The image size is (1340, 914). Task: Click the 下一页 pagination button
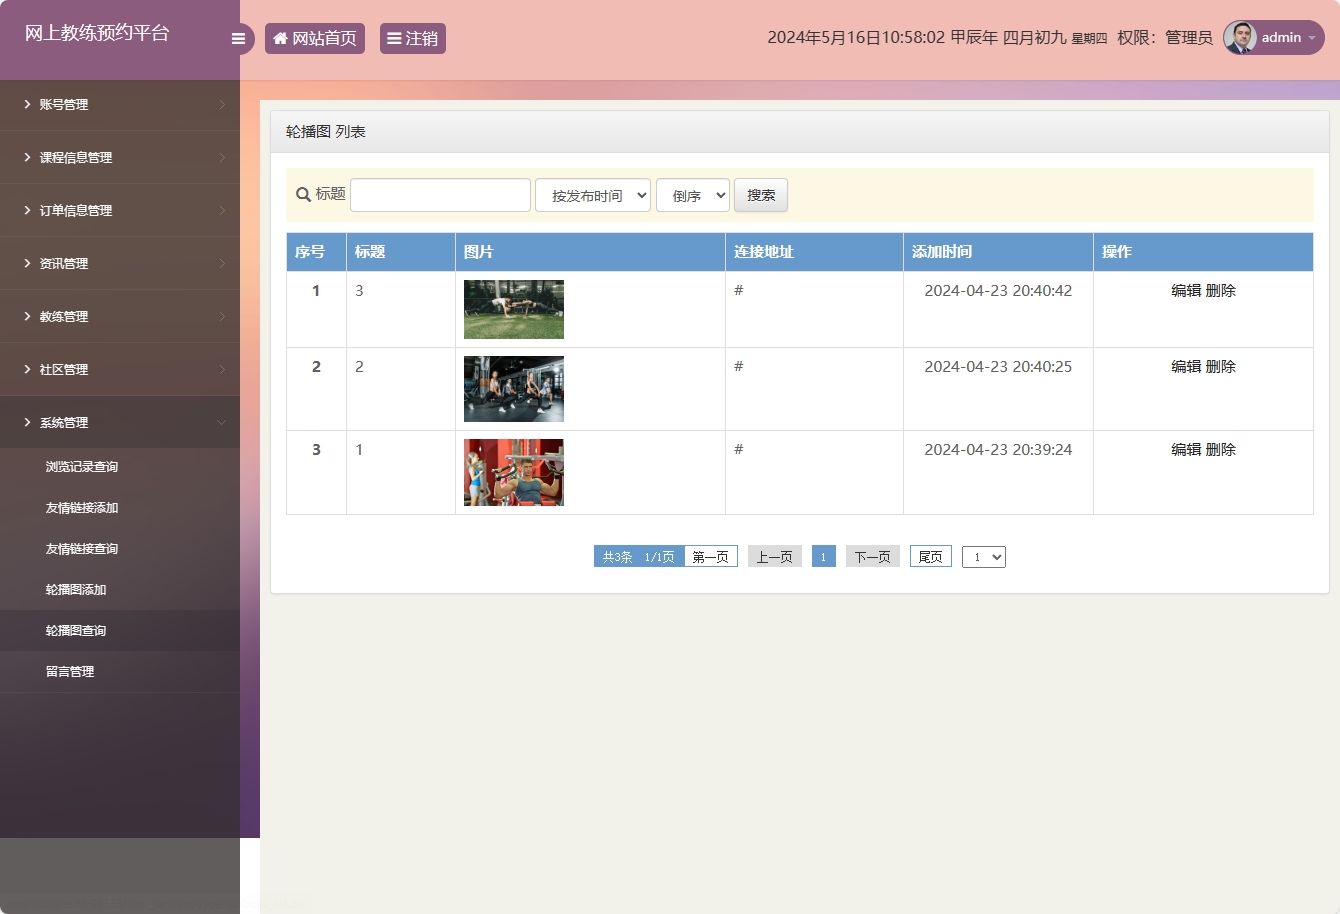click(872, 557)
